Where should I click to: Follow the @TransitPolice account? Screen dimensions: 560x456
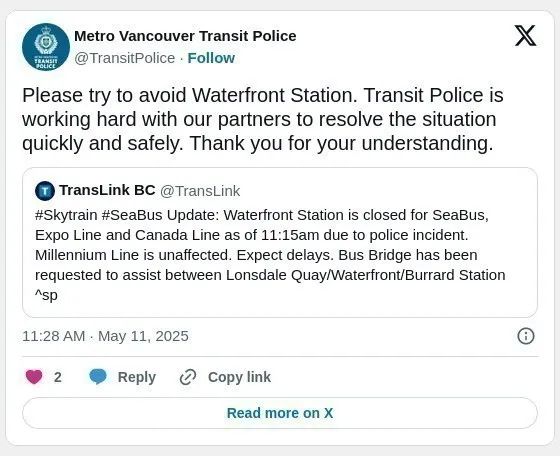(211, 58)
